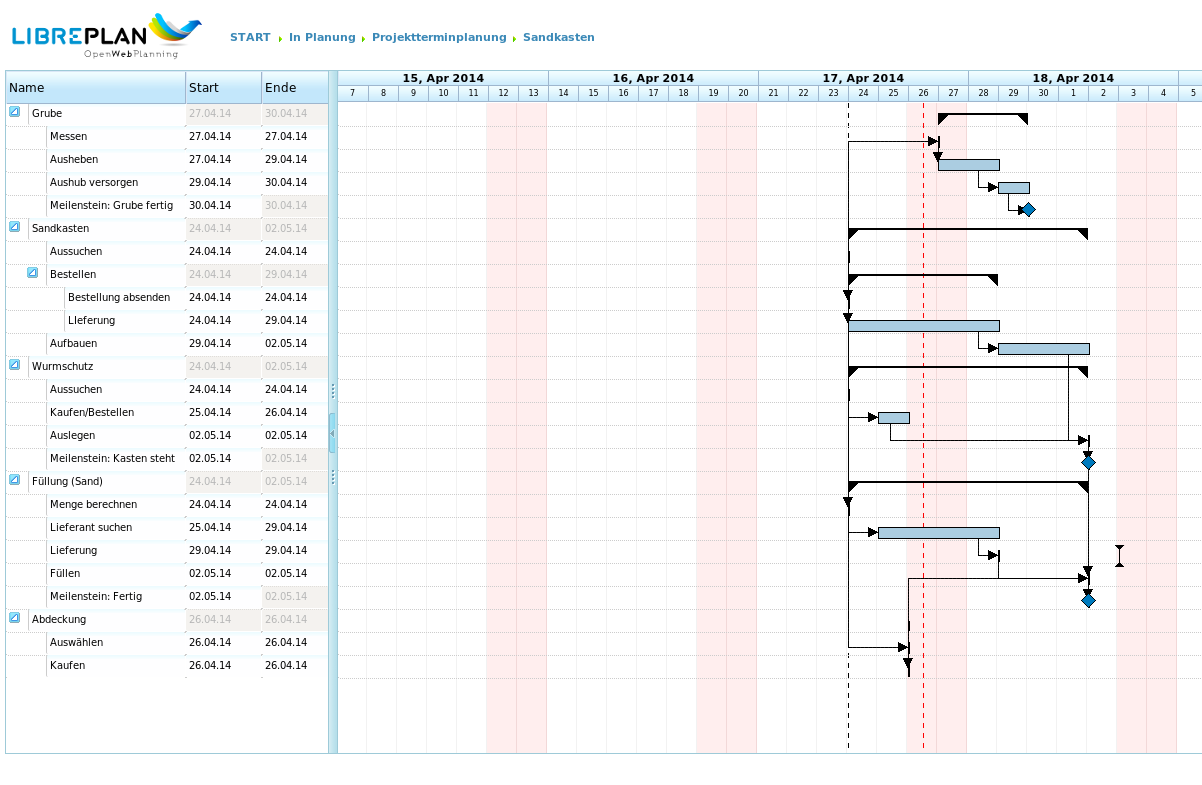This screenshot has height=785, width=1202.
Task: Click the Ausheben task bar in Gantt
Action: [968, 165]
